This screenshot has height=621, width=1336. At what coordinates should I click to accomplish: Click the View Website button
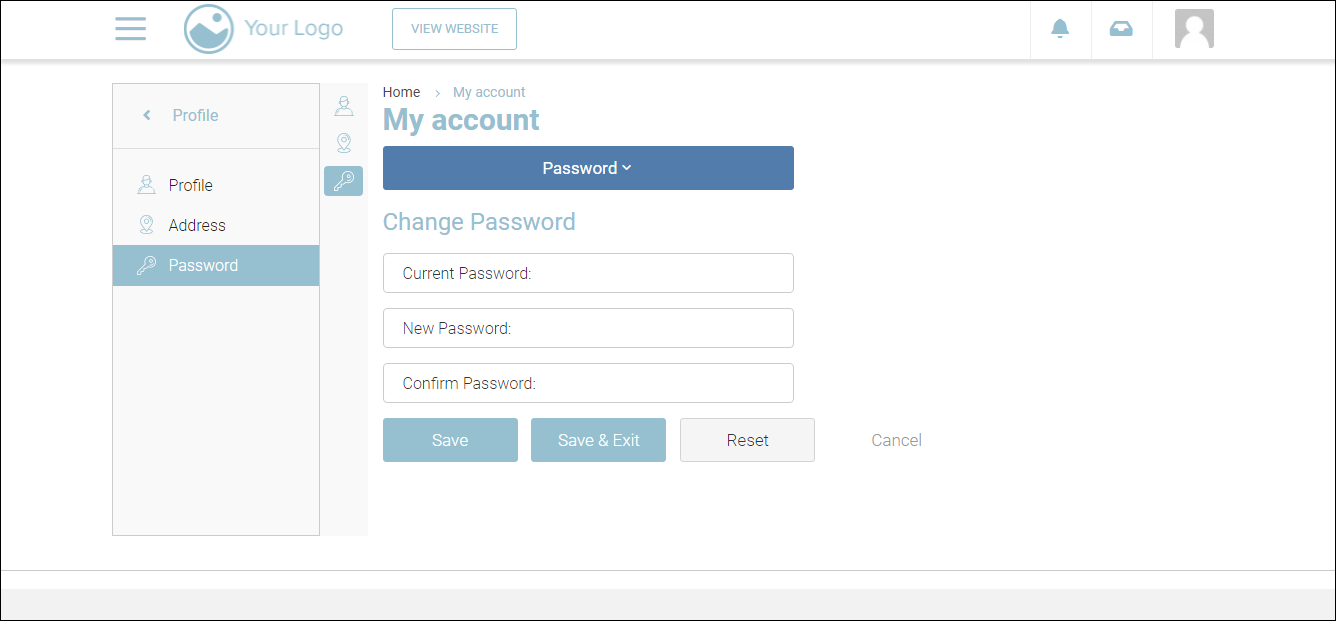coord(454,29)
